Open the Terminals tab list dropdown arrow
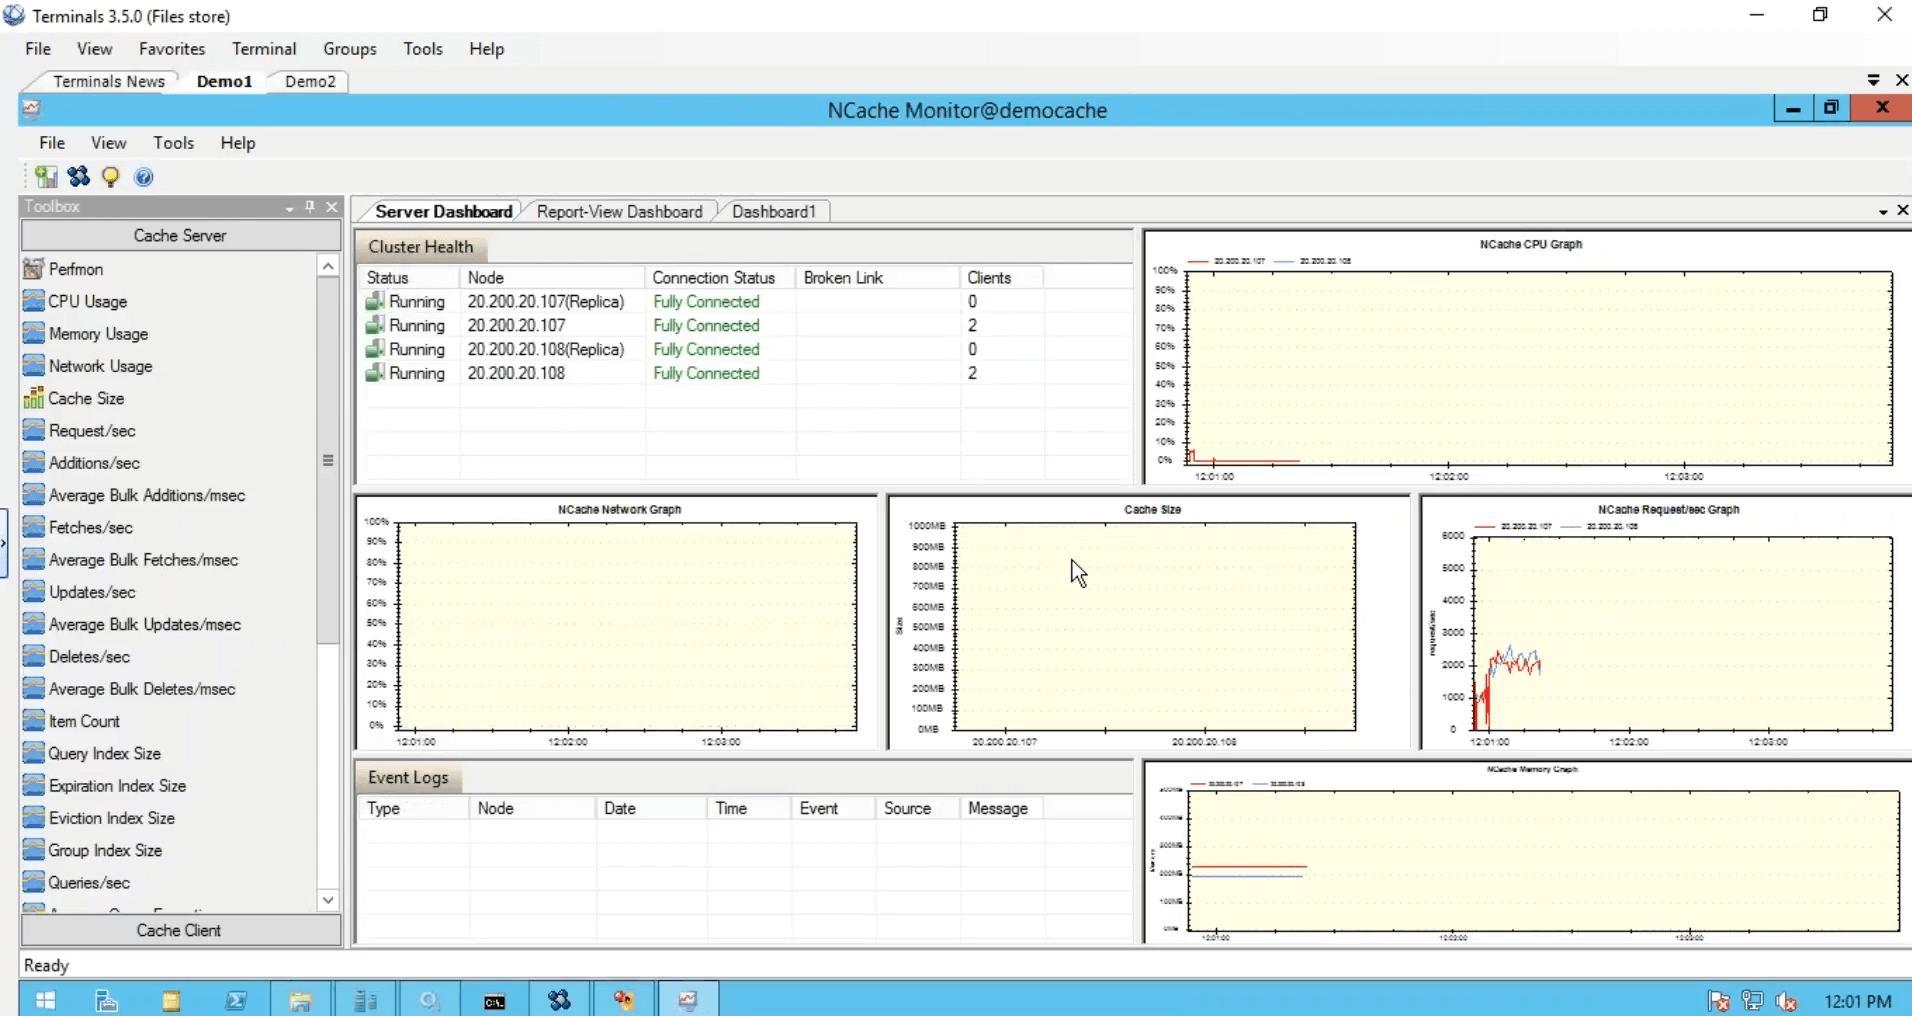The width and height of the screenshot is (1912, 1016). (x=1874, y=80)
